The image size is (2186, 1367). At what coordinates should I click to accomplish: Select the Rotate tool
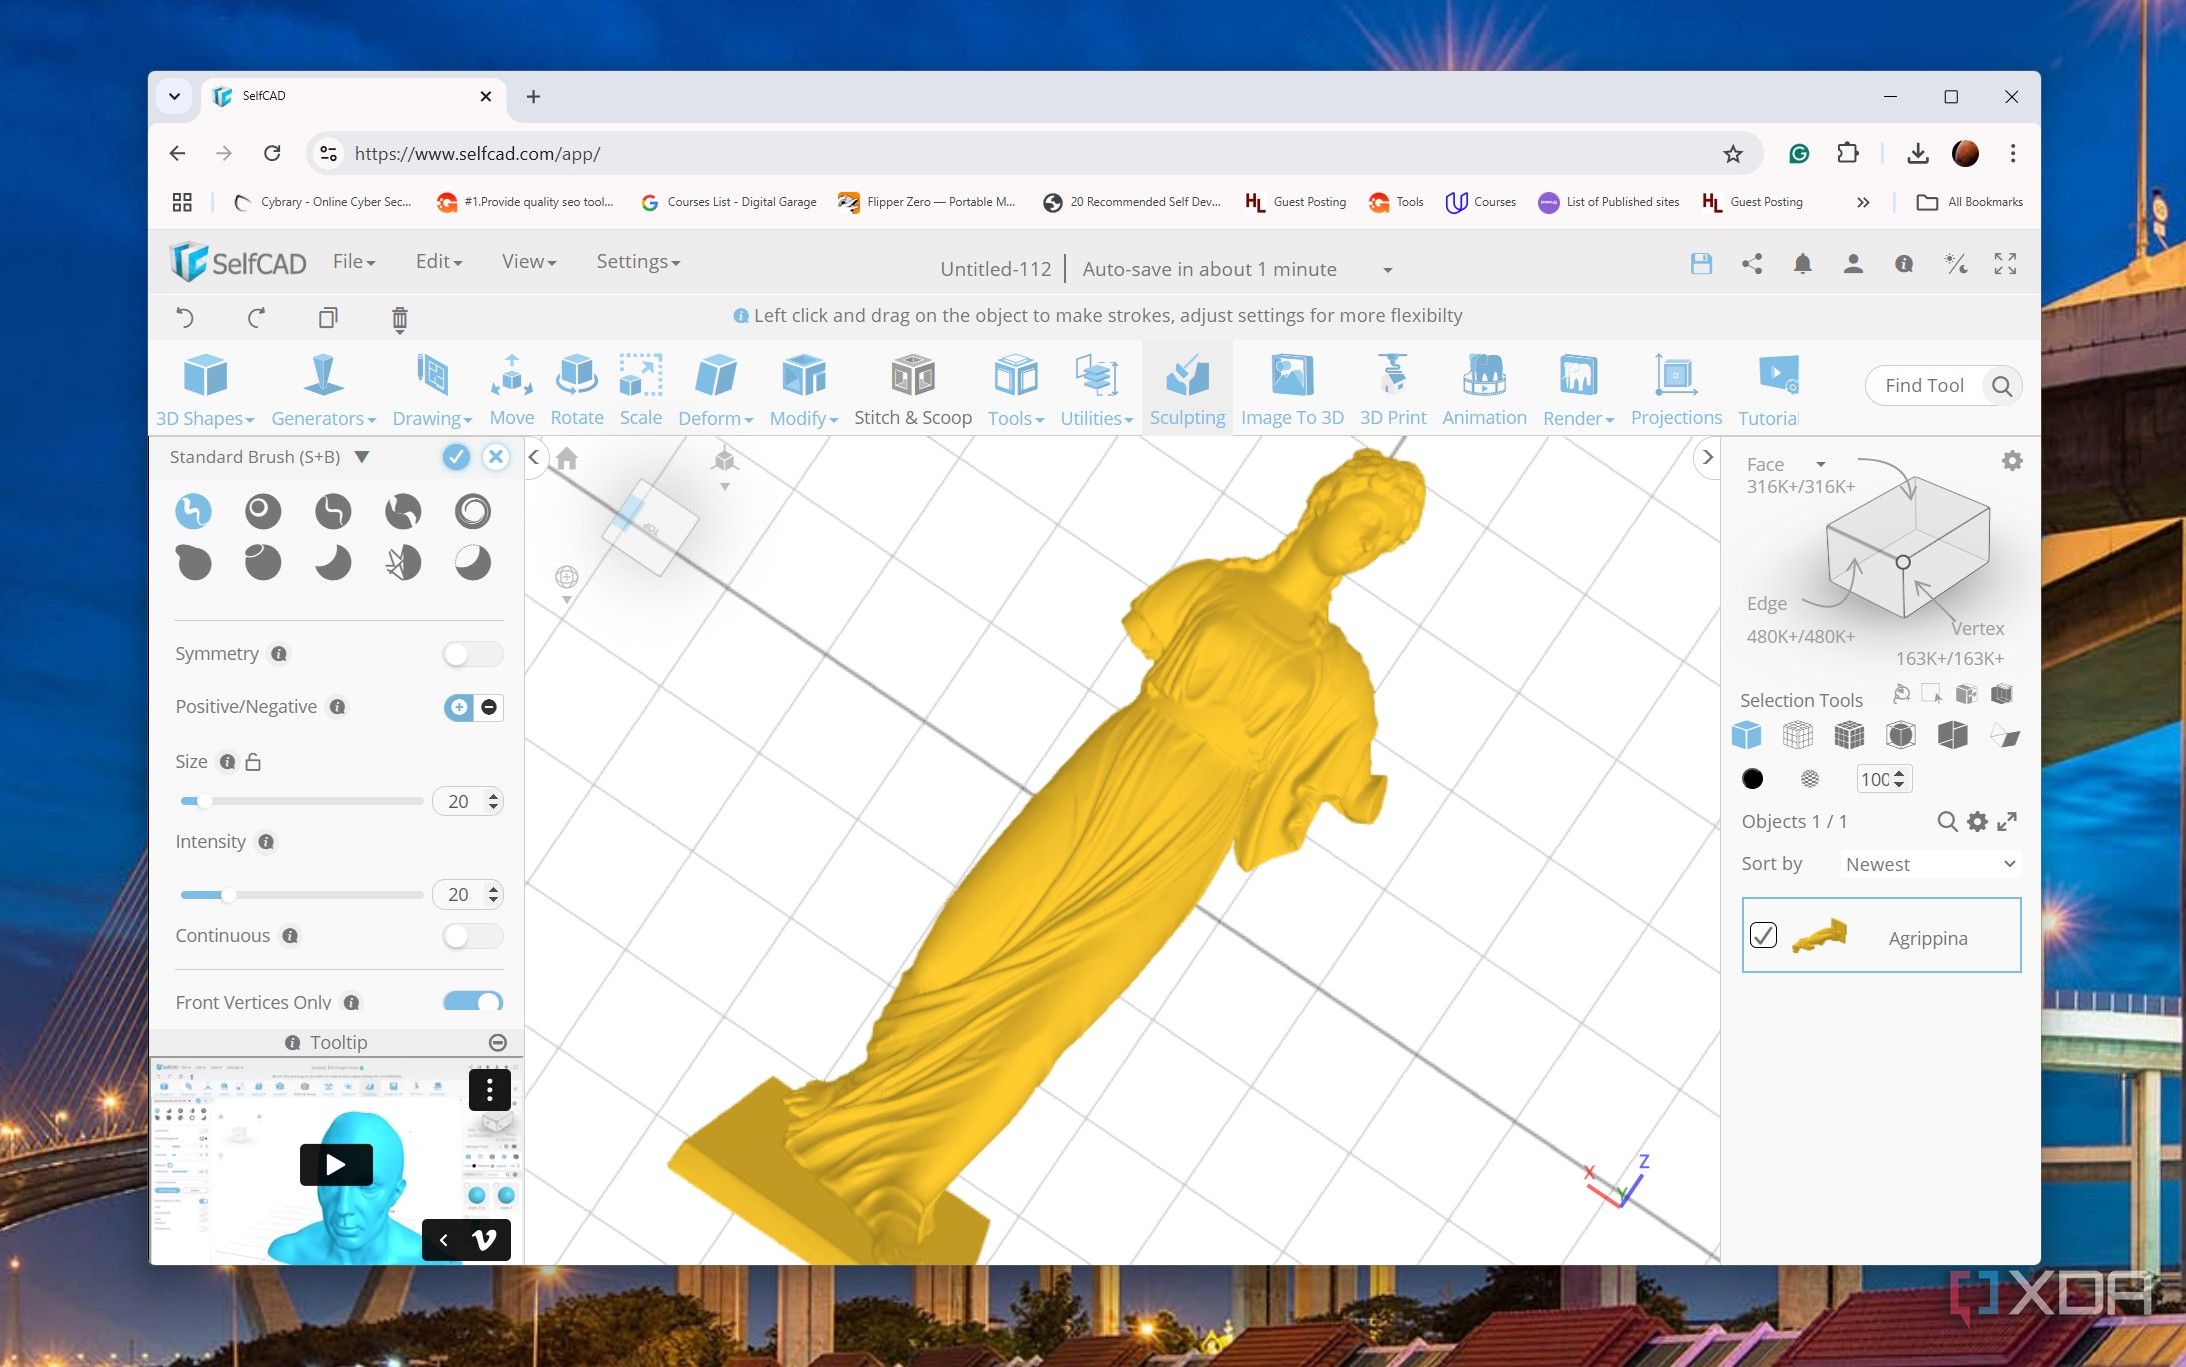point(577,390)
